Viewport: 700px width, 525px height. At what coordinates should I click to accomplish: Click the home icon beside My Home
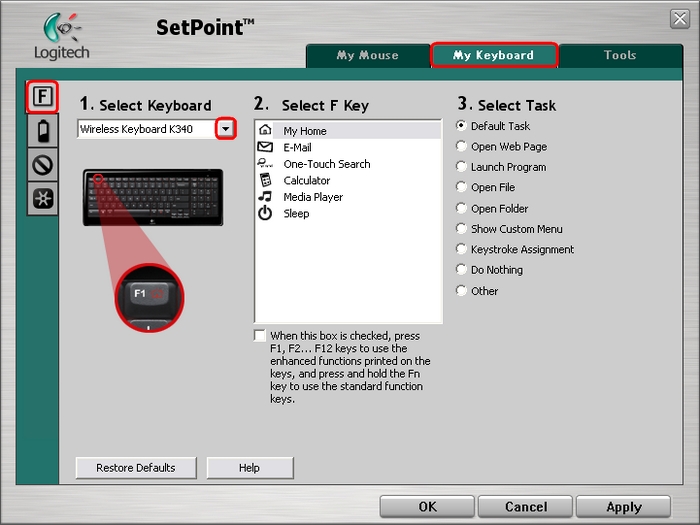pos(265,130)
